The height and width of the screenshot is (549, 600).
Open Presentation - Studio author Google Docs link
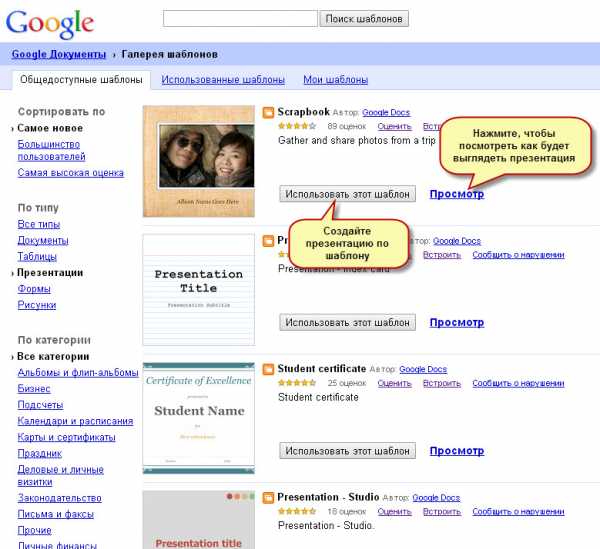[436, 498]
